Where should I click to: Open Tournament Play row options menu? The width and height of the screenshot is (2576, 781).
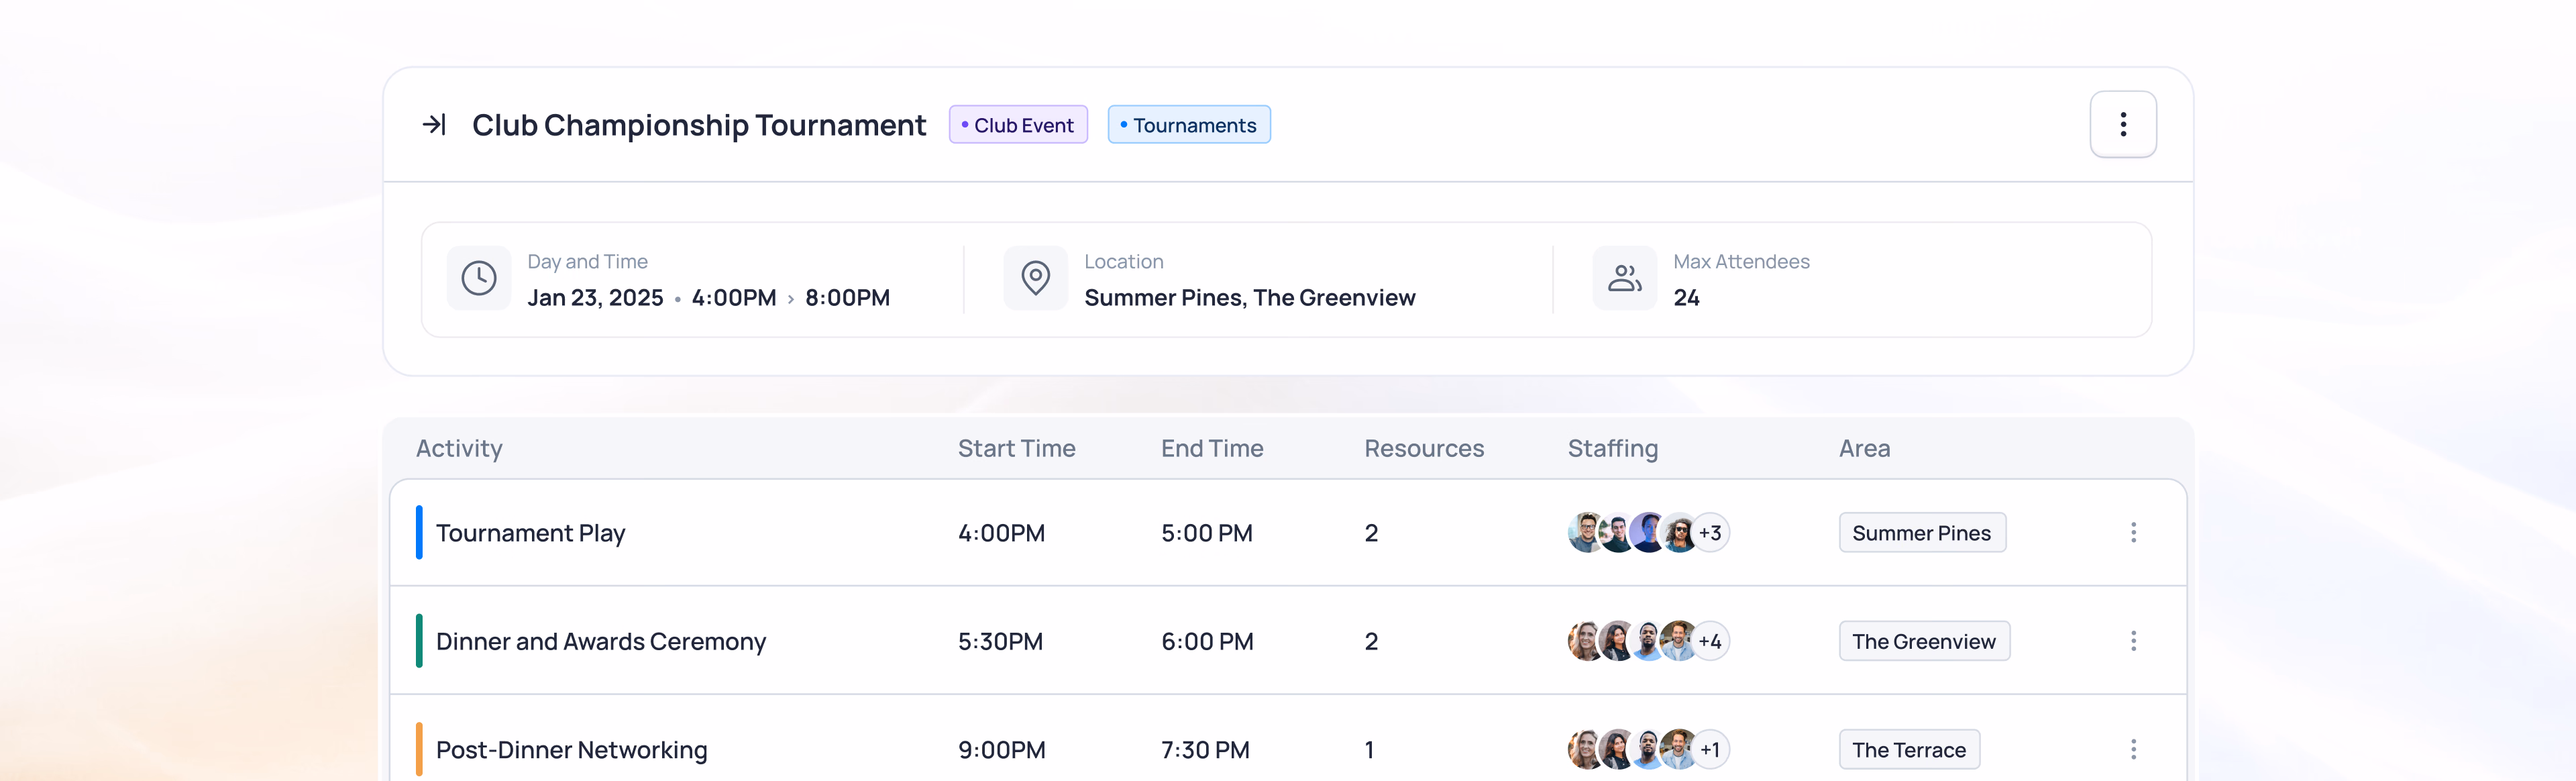pyautogui.click(x=2133, y=532)
